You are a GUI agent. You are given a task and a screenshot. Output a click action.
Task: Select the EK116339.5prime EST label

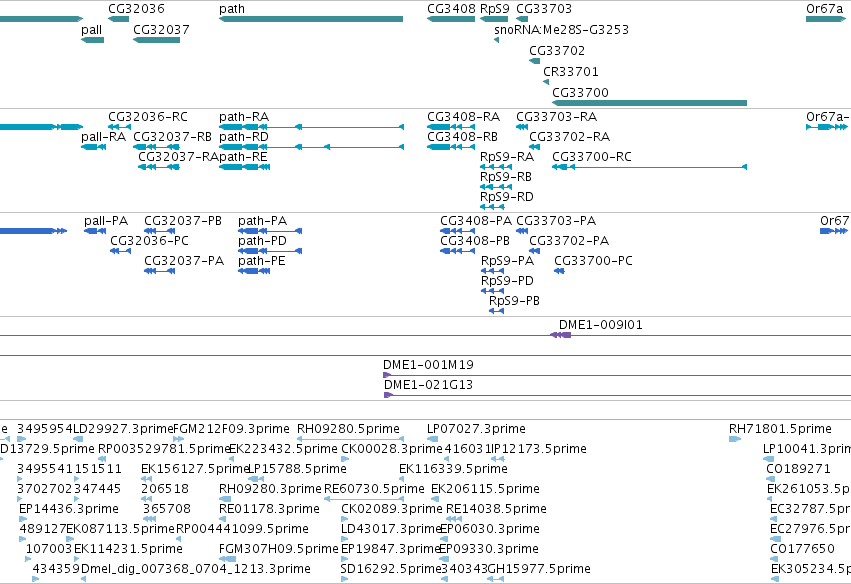pos(453,469)
